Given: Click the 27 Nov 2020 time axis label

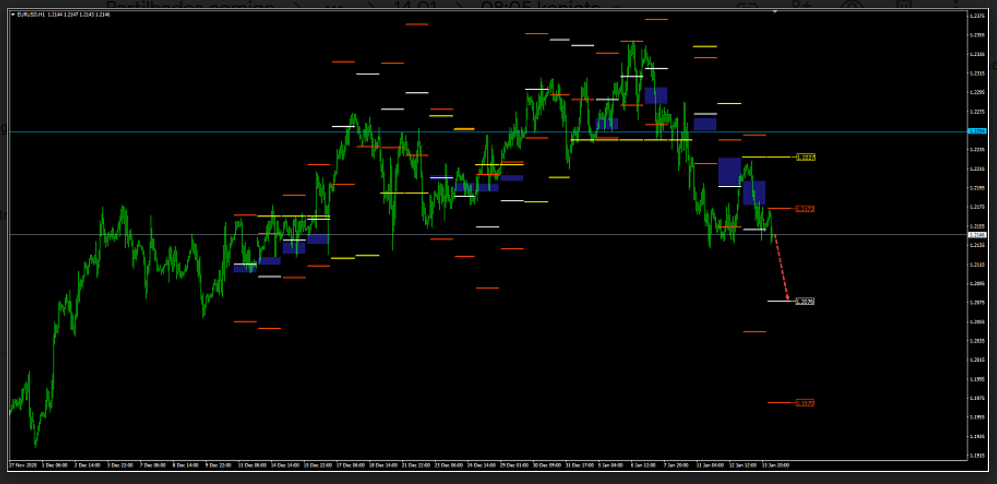Looking at the screenshot, I should pyautogui.click(x=24, y=465).
